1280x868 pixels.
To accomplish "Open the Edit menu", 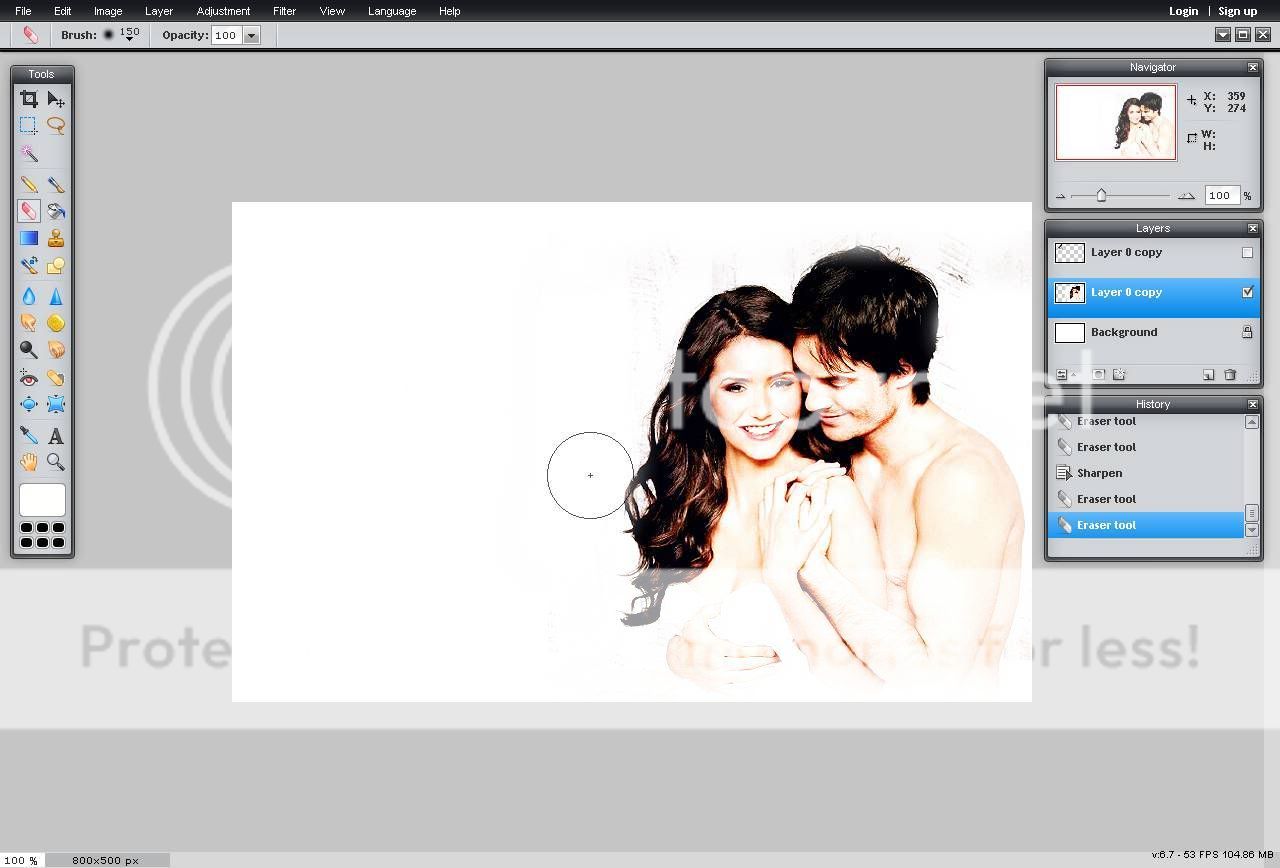I will pos(63,11).
